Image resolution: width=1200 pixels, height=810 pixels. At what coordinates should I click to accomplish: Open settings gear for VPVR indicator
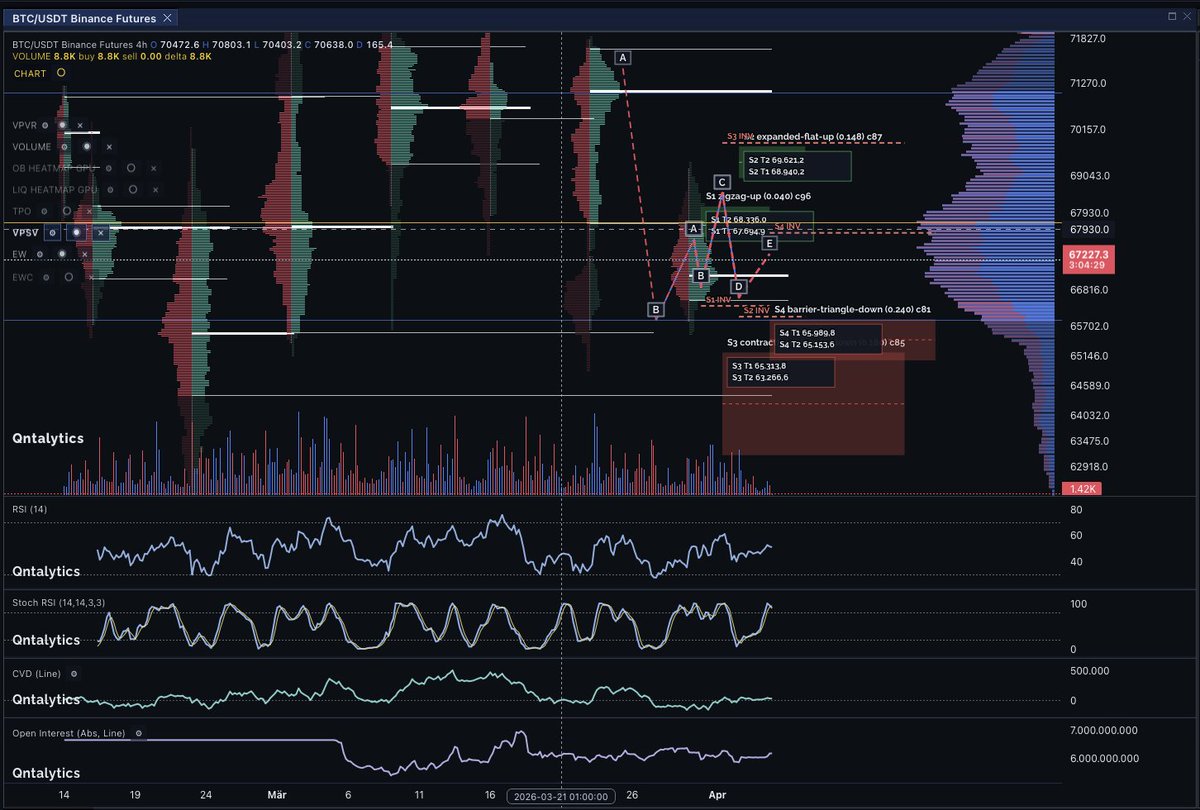[x=45, y=125]
